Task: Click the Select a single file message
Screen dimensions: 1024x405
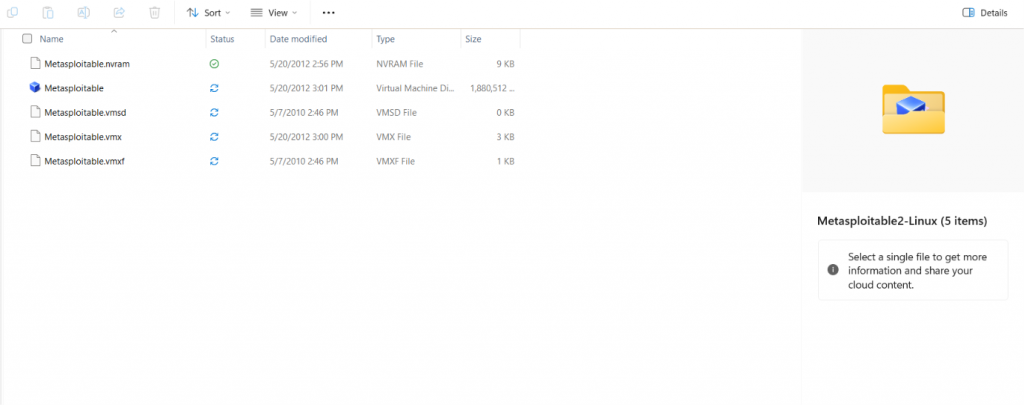Action: coord(917,270)
